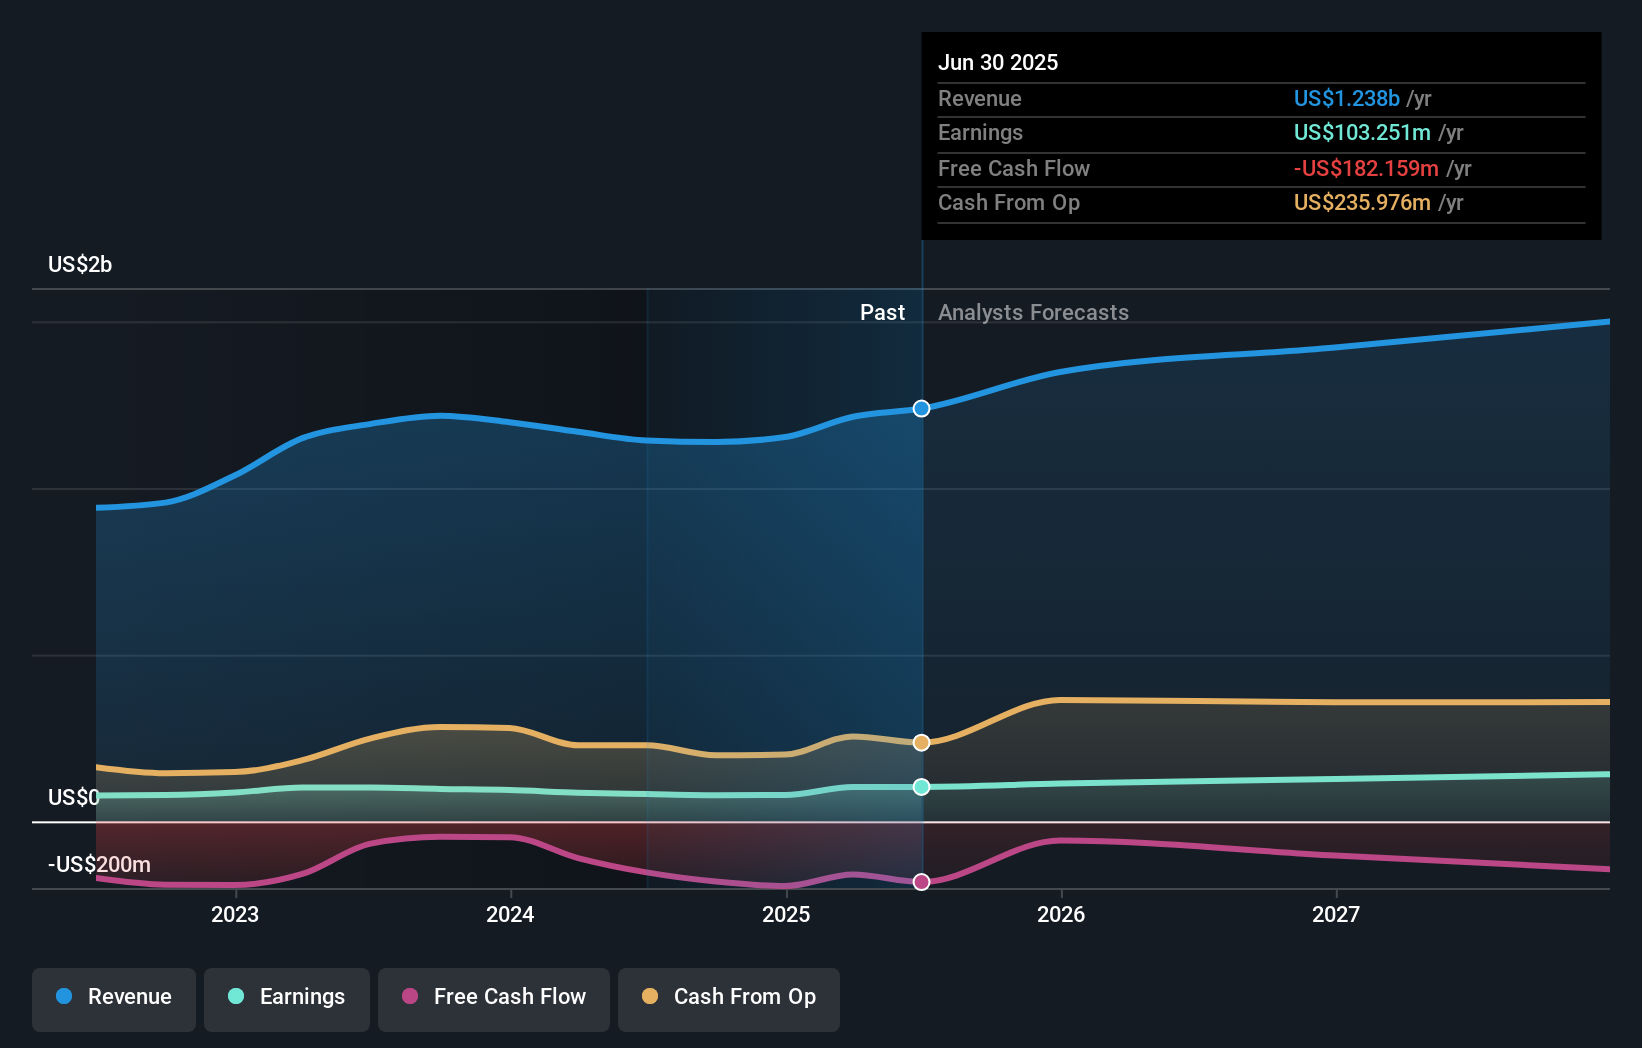Click the yellow Cash From Op legend dot

(649, 997)
